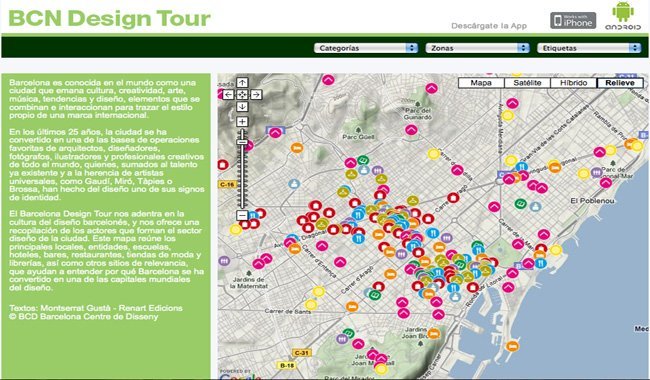Click the map zoom slider handle

[242, 143]
